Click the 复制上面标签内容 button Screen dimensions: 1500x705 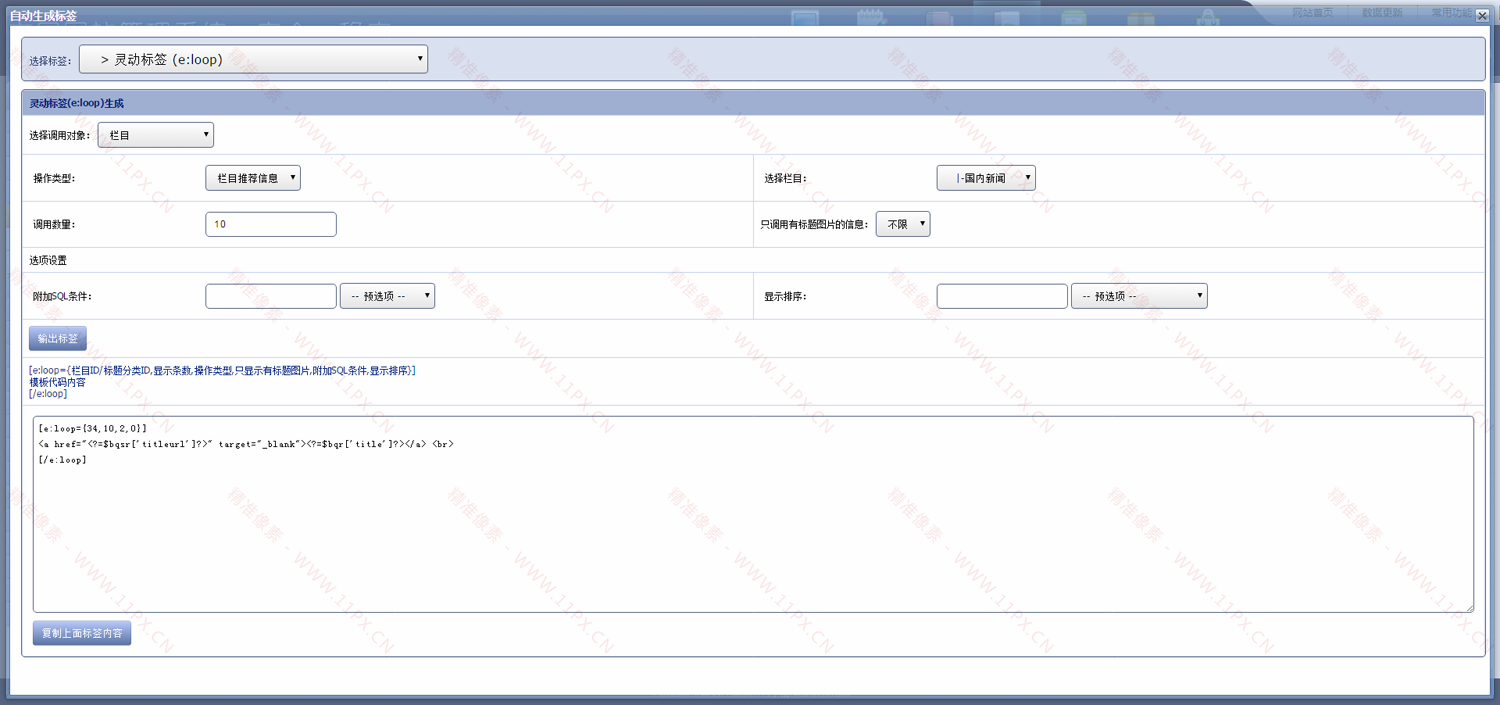82,633
